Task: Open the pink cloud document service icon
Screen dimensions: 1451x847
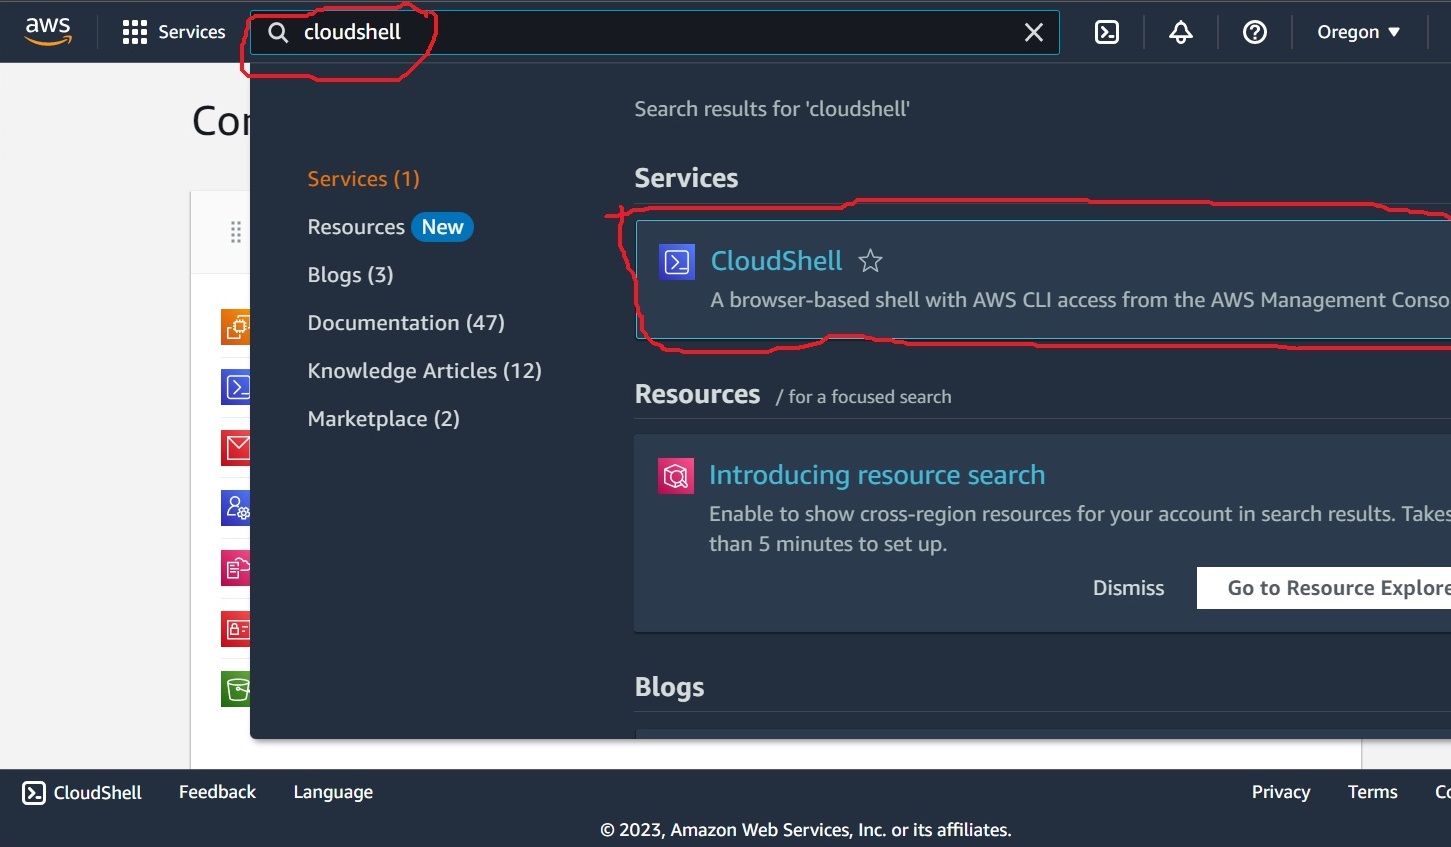Action: [236, 568]
